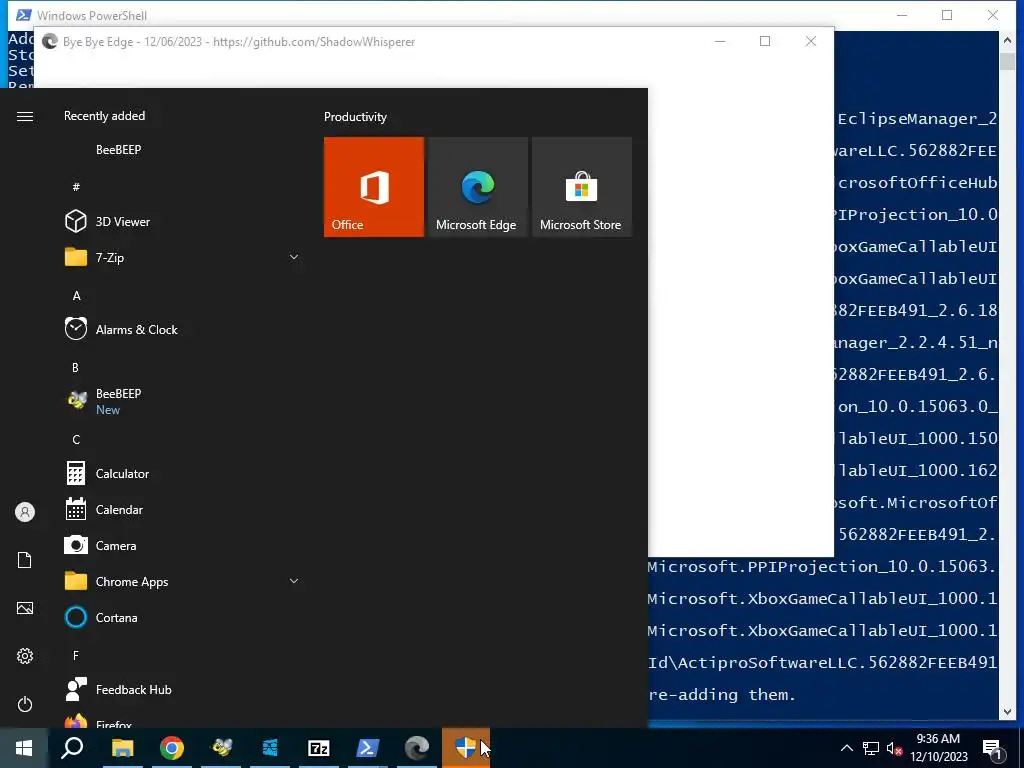This screenshot has width=1024, height=768.
Task: Click PowerShell scrollbar up arrow
Action: (x=1007, y=40)
